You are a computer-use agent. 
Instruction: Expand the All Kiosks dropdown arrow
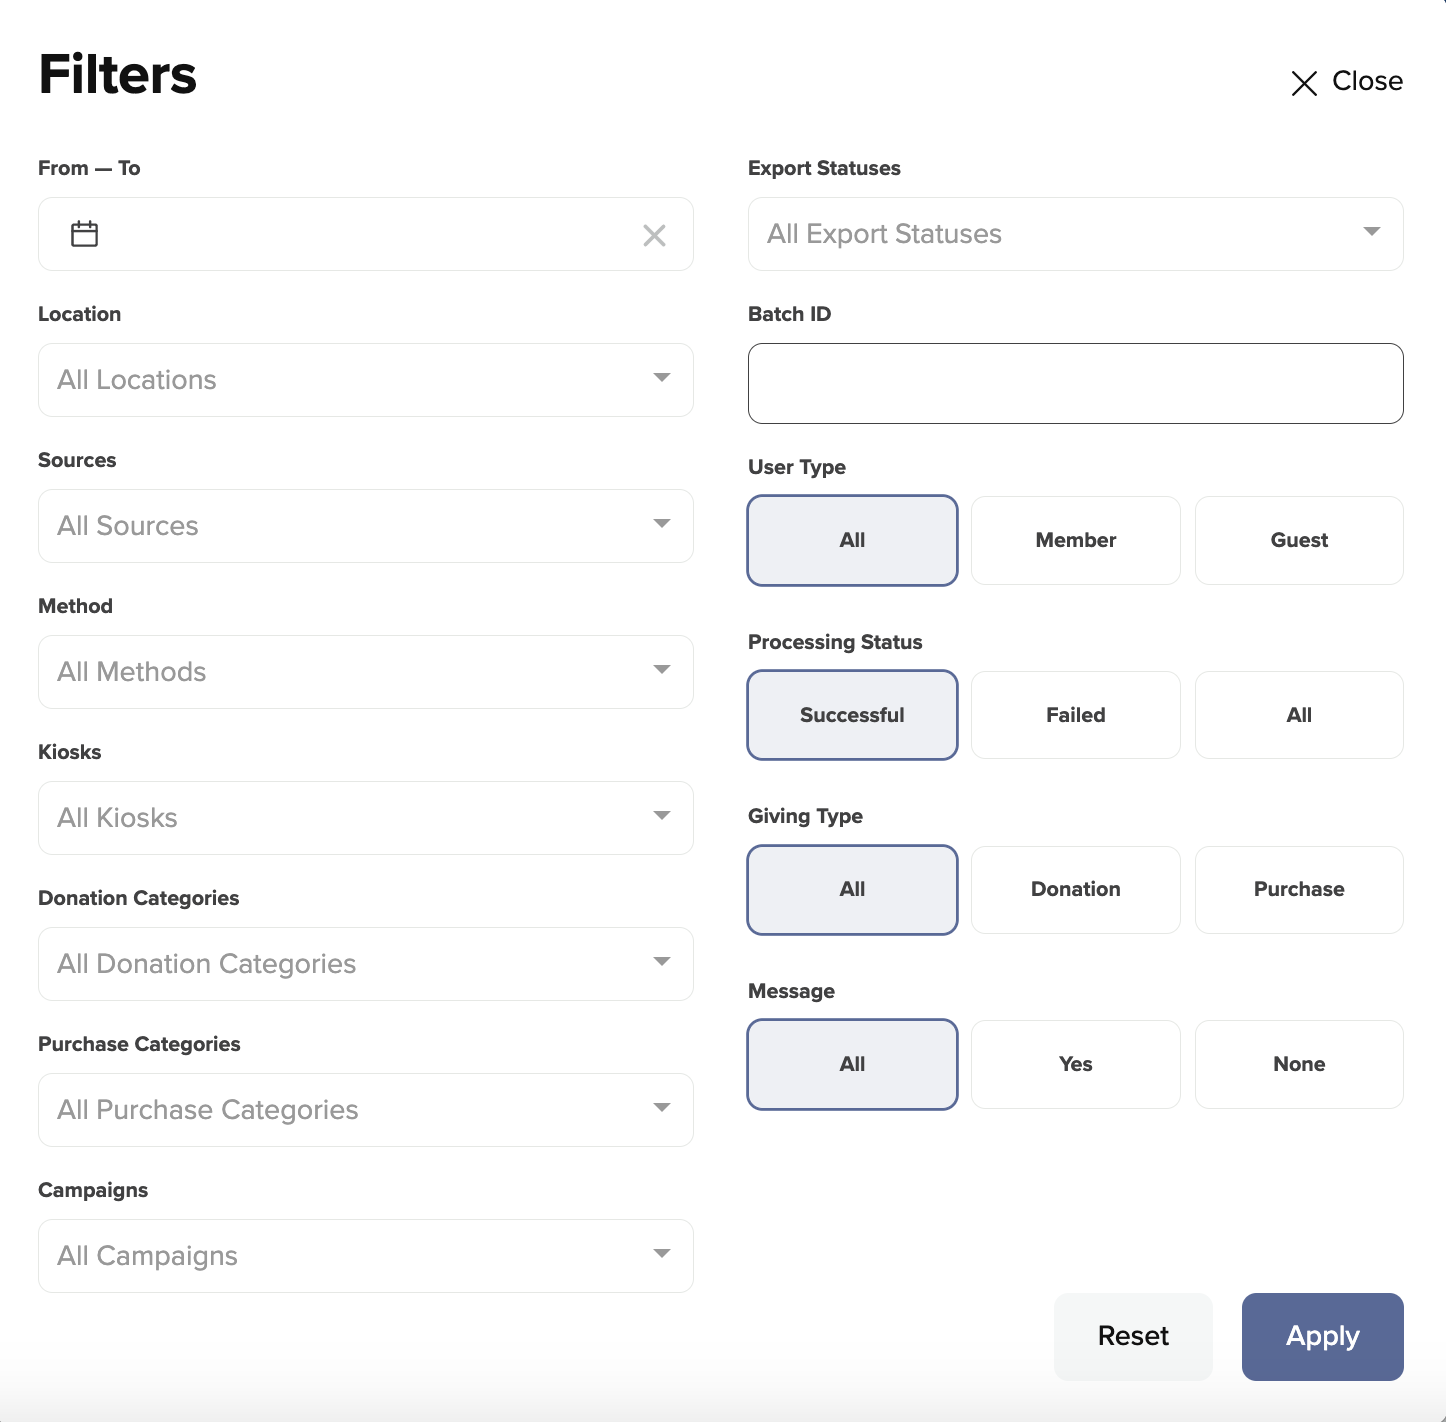tap(661, 817)
